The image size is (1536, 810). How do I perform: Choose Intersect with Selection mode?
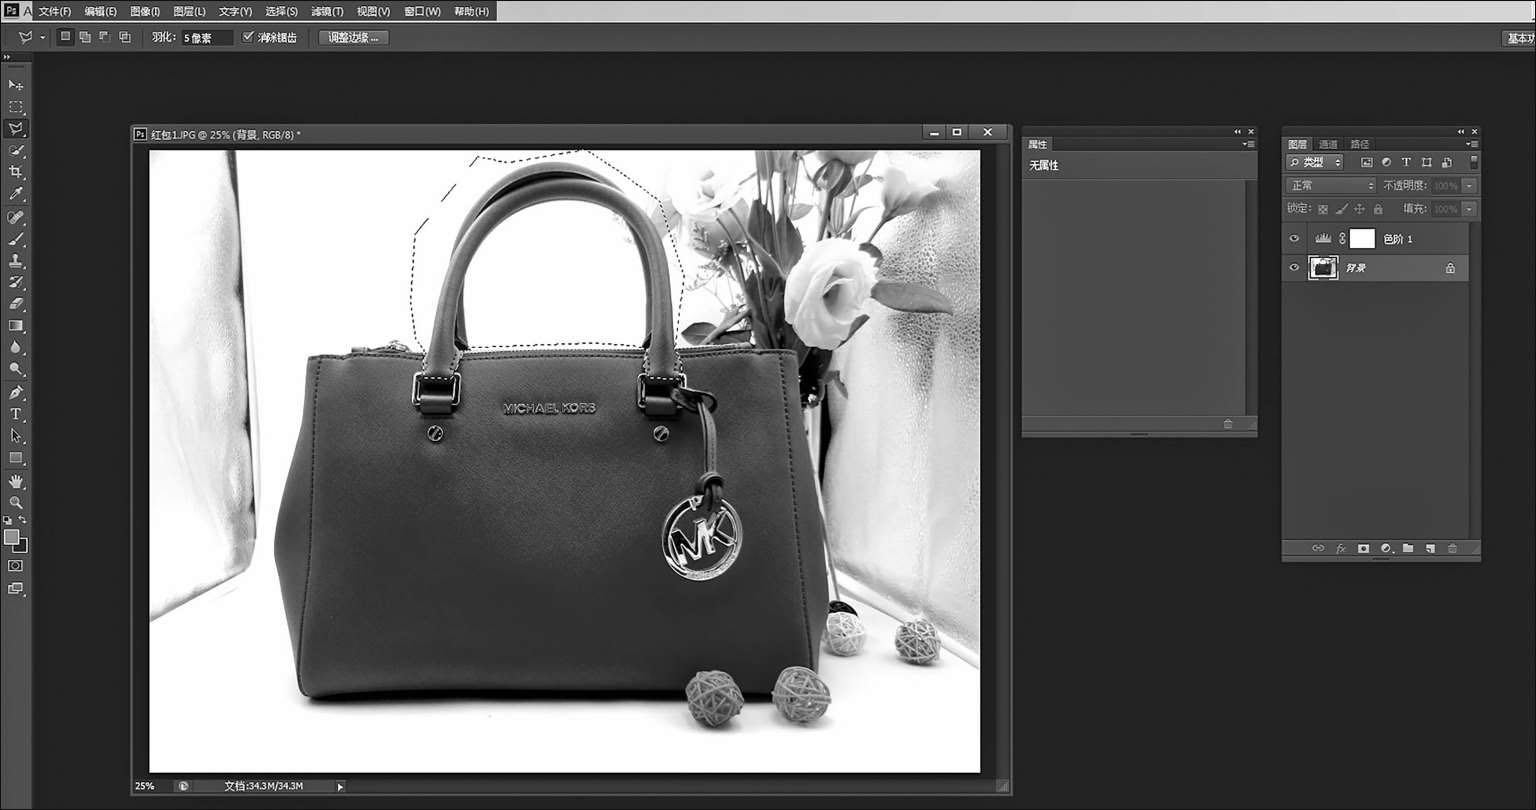coord(125,37)
